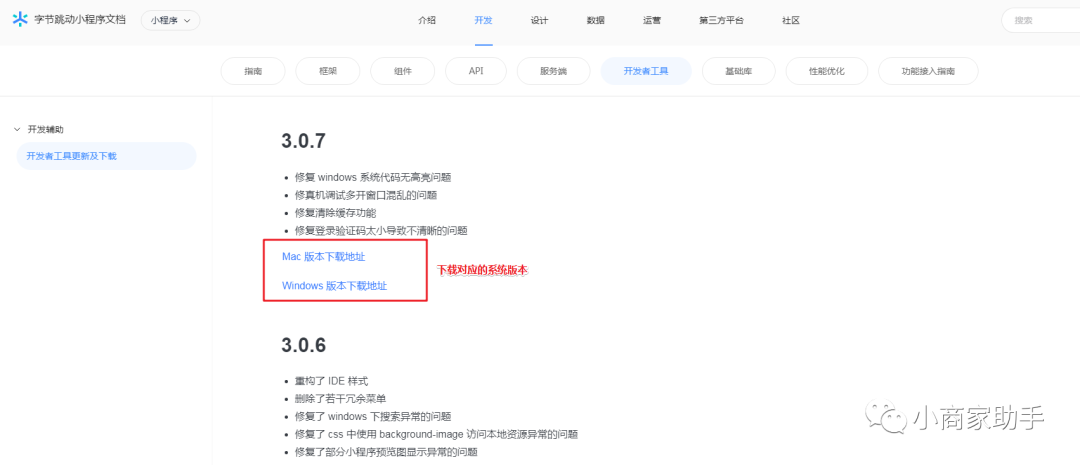Click text 删除了若干冗余菜单
This screenshot has height=465, width=1080.
point(339,399)
